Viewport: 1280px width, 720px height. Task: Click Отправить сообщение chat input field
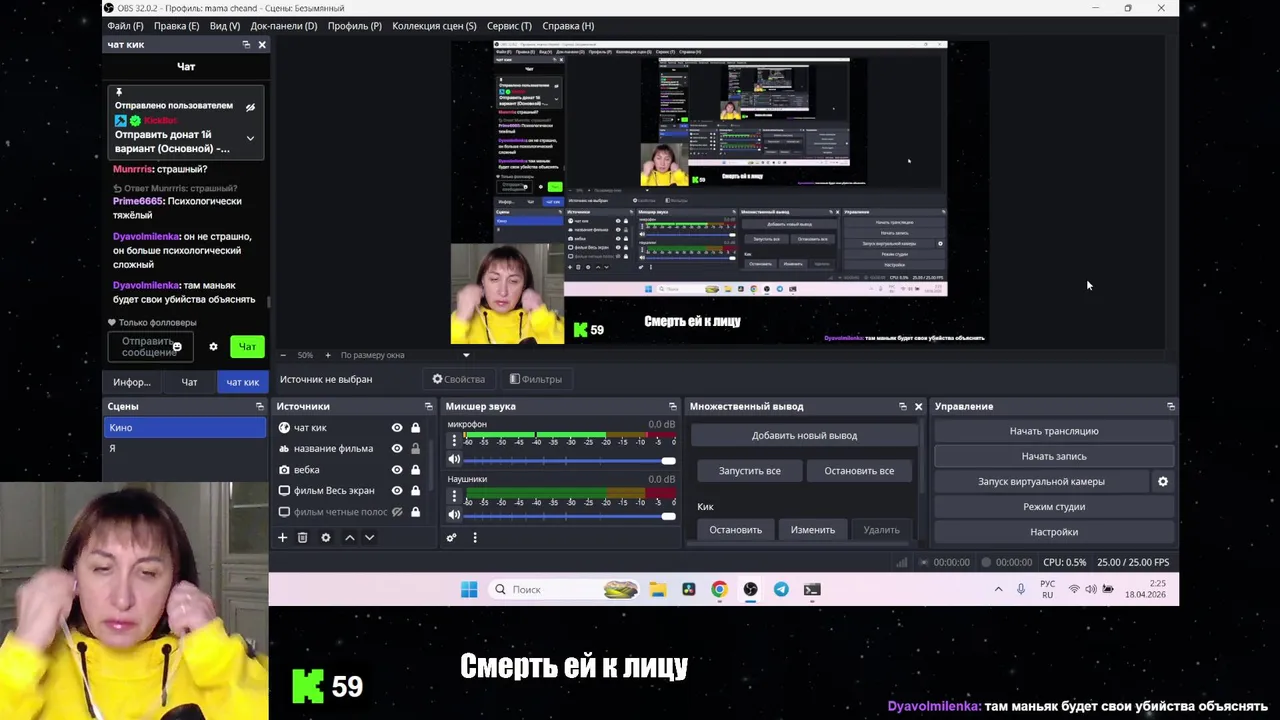click(x=149, y=347)
